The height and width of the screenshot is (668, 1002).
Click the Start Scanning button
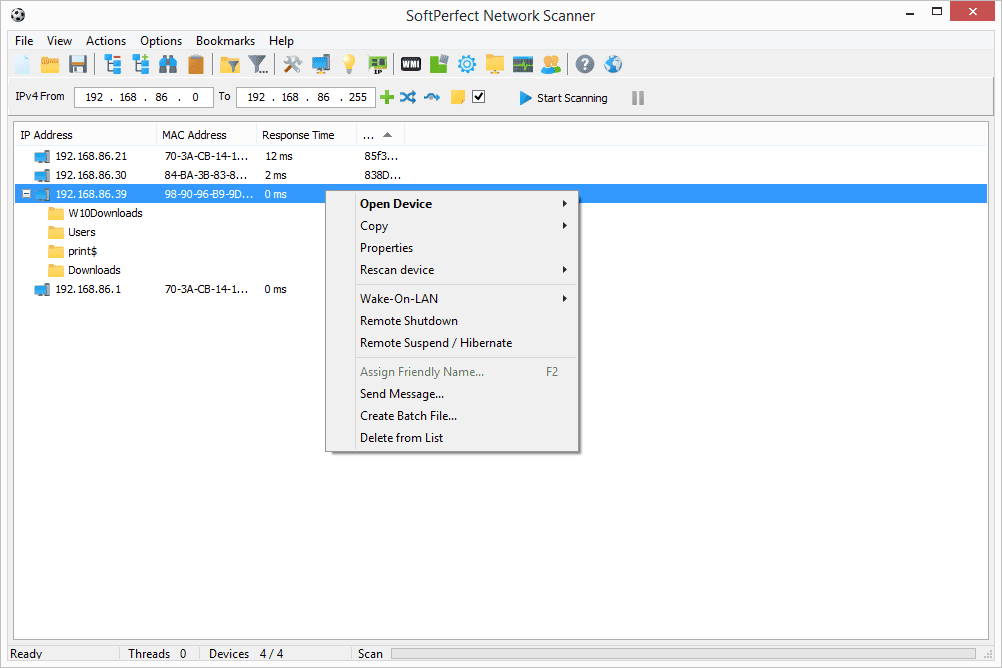[563, 98]
